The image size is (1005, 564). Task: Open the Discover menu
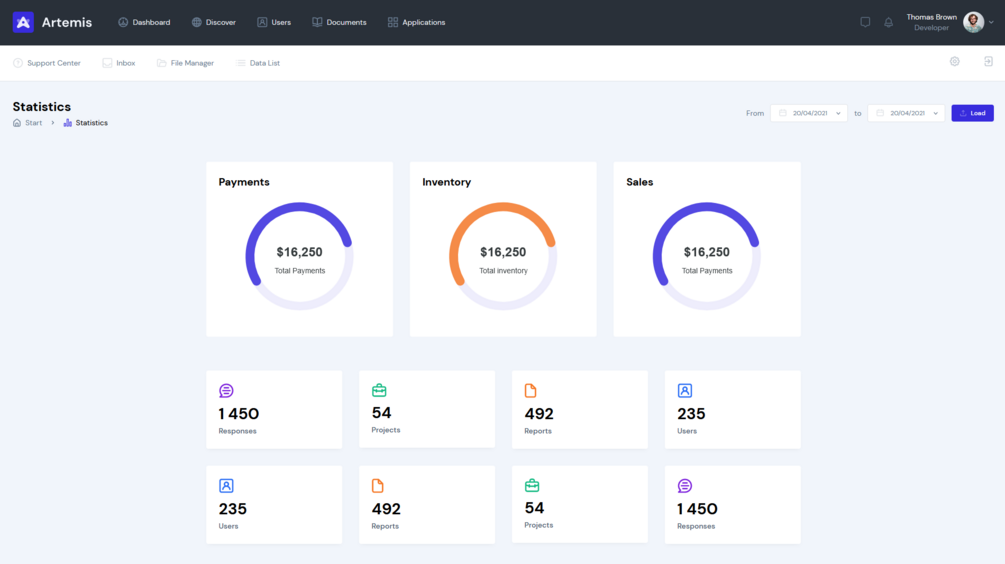pos(213,22)
